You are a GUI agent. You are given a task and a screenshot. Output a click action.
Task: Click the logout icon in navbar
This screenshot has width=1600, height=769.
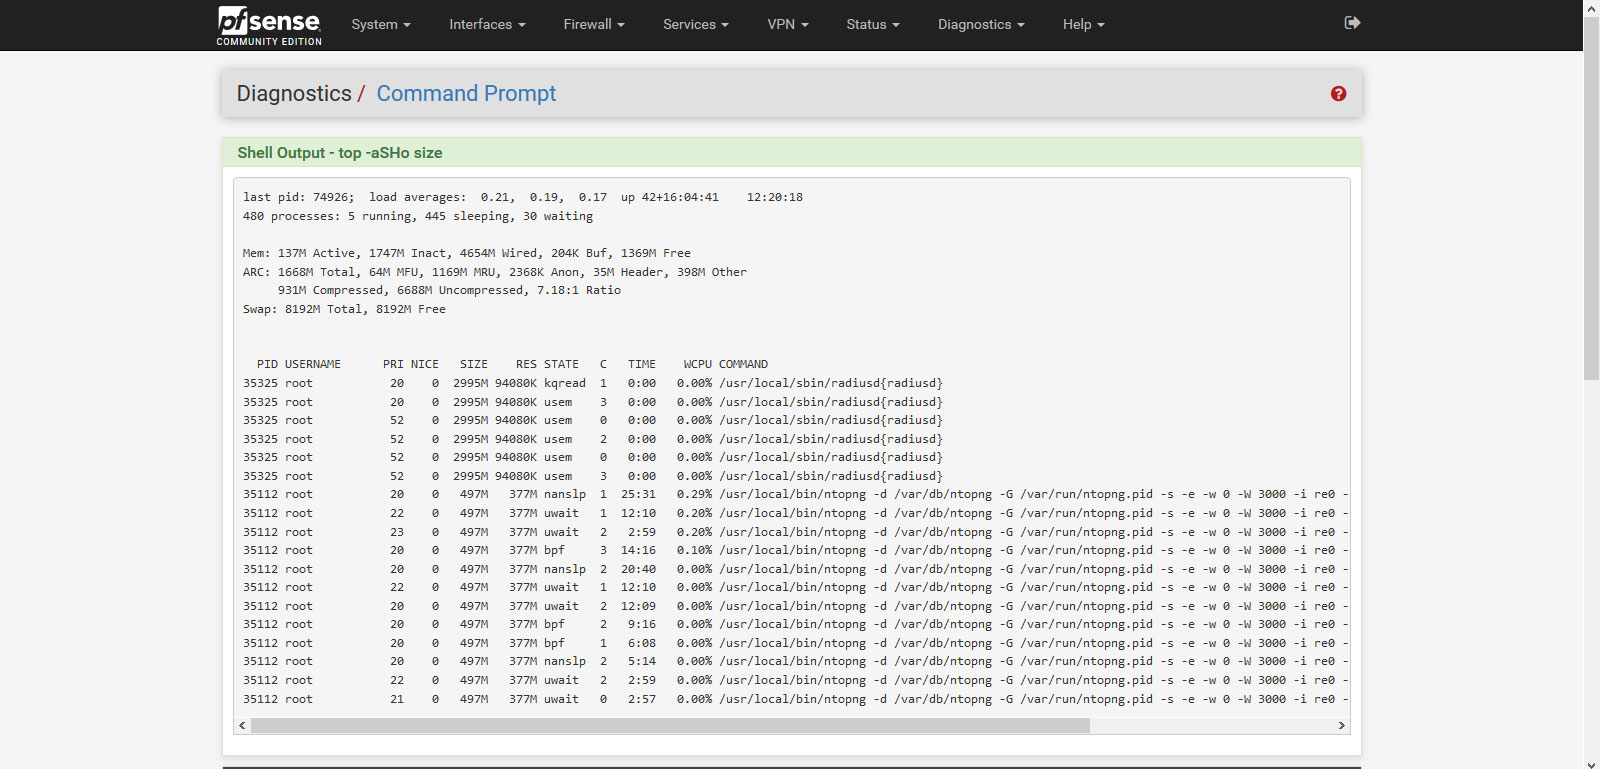[x=1352, y=23]
